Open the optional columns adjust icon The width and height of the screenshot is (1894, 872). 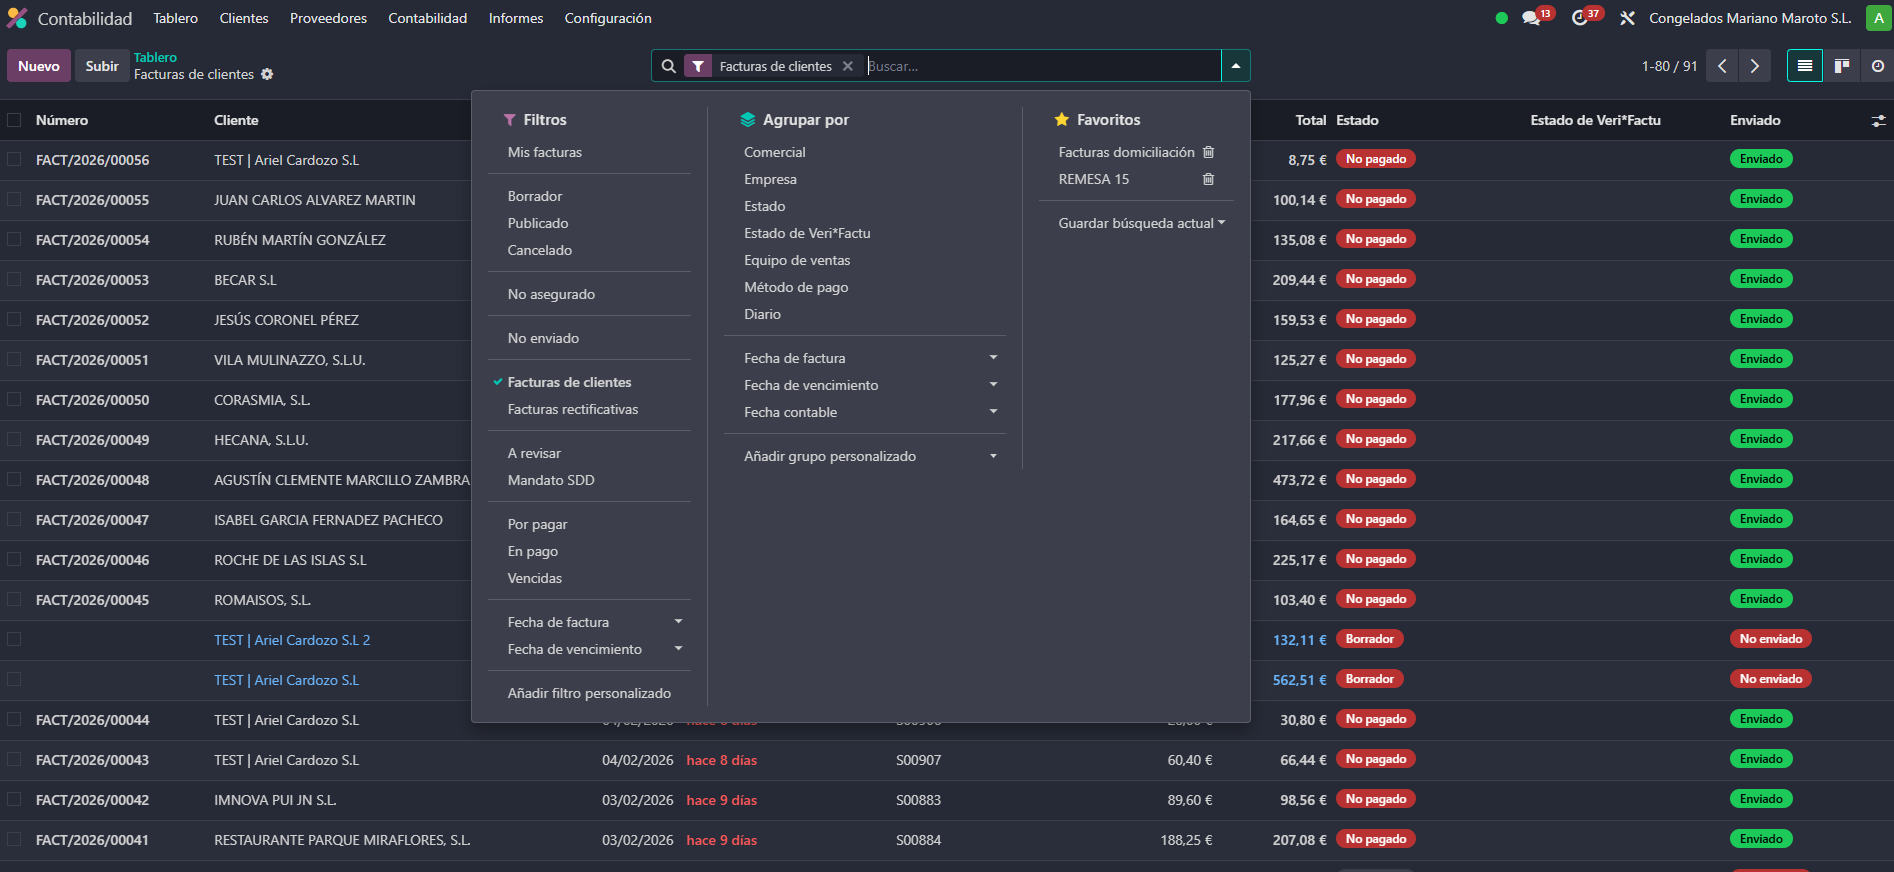[x=1878, y=120]
